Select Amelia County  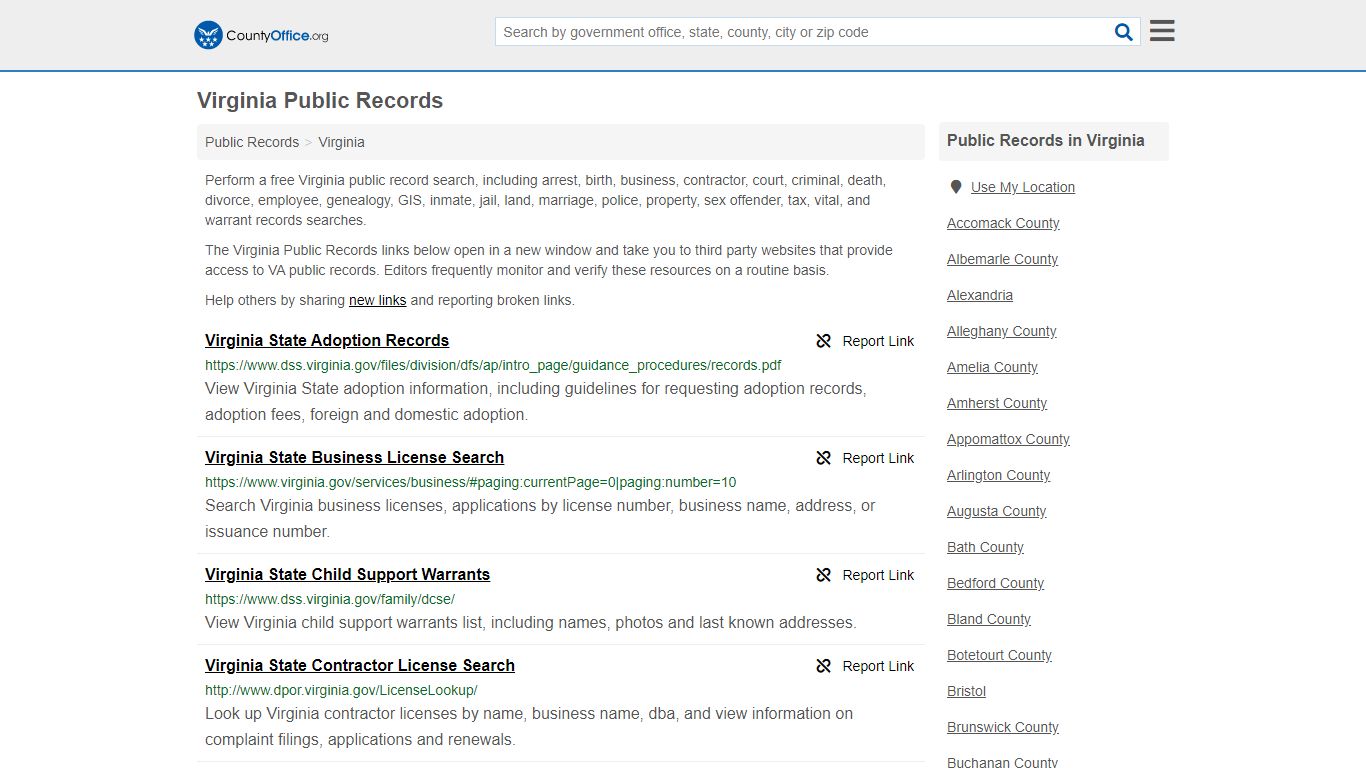[x=992, y=367]
